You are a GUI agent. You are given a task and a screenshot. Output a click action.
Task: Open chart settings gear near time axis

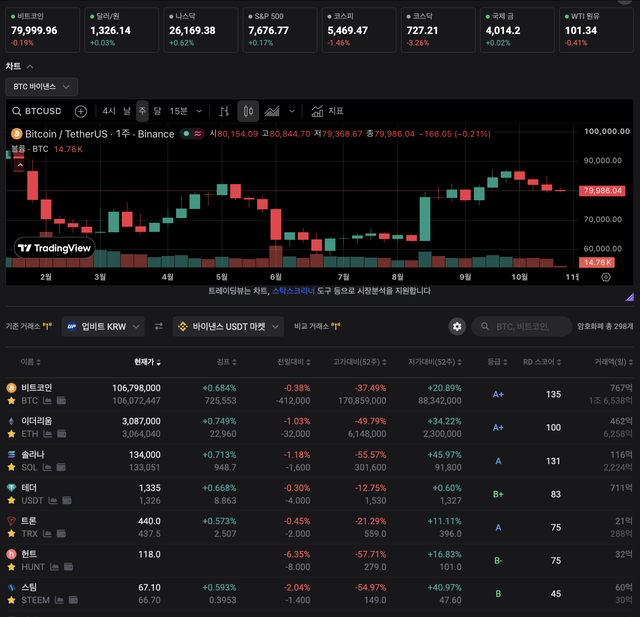coord(606,277)
